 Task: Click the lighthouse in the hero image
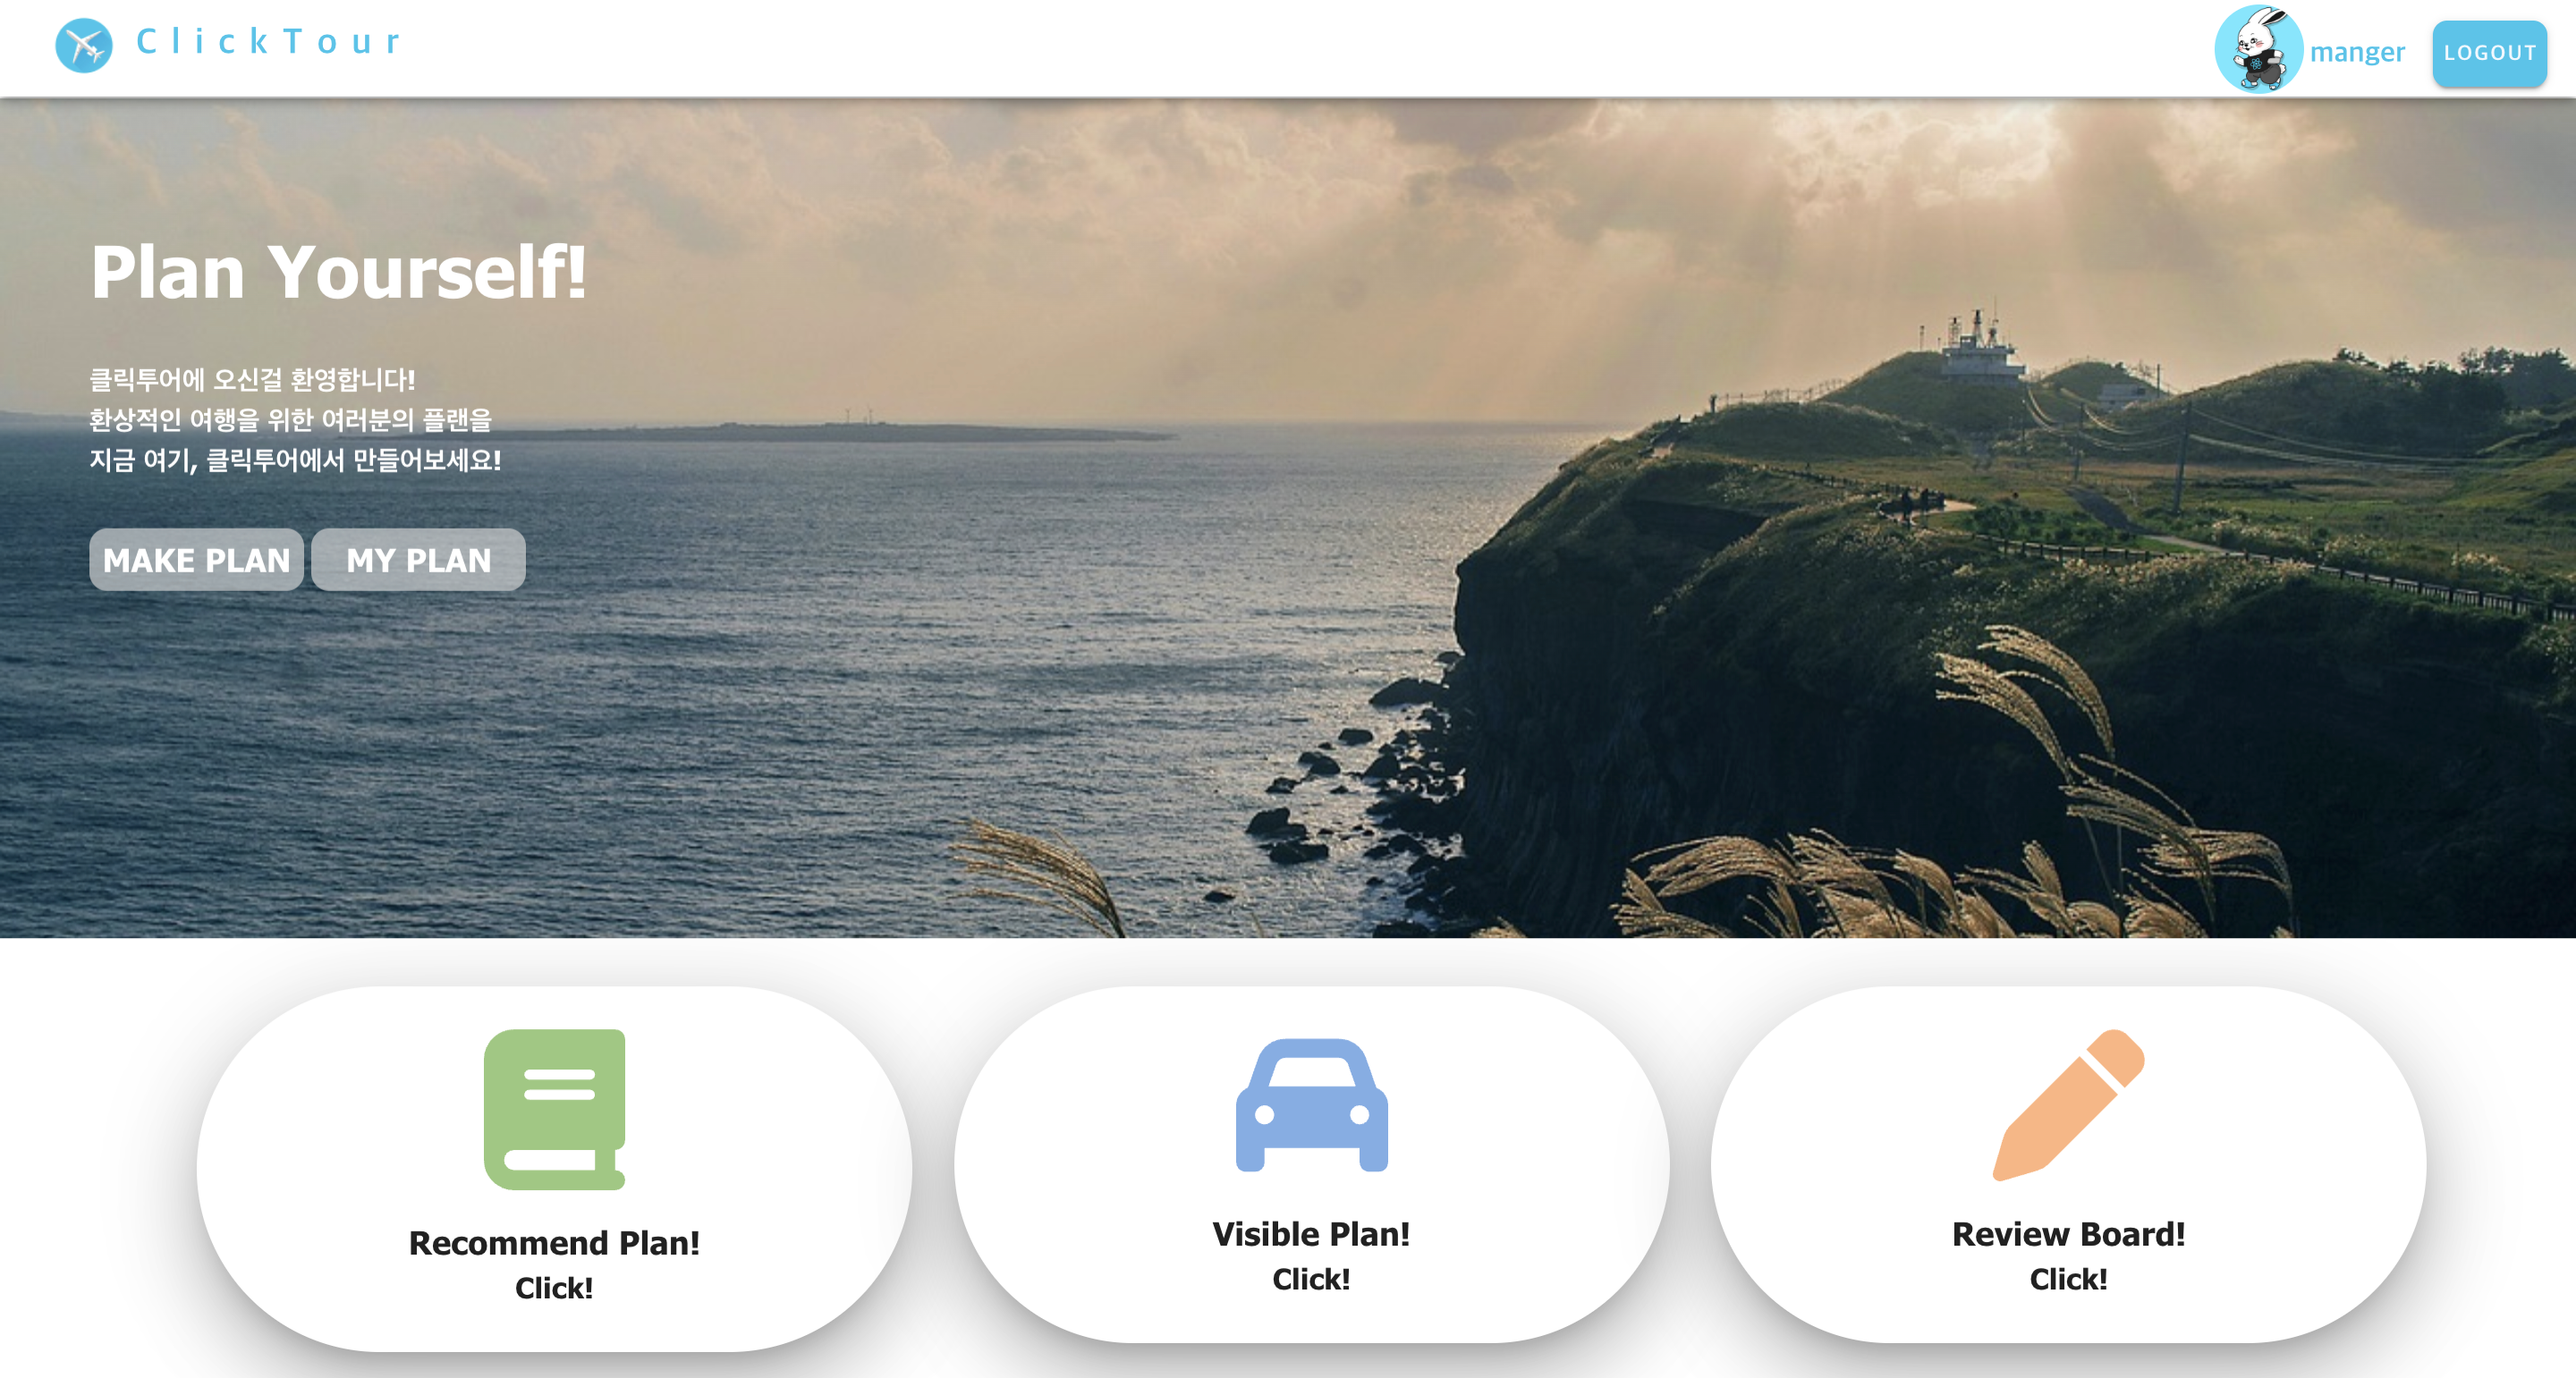1978,350
